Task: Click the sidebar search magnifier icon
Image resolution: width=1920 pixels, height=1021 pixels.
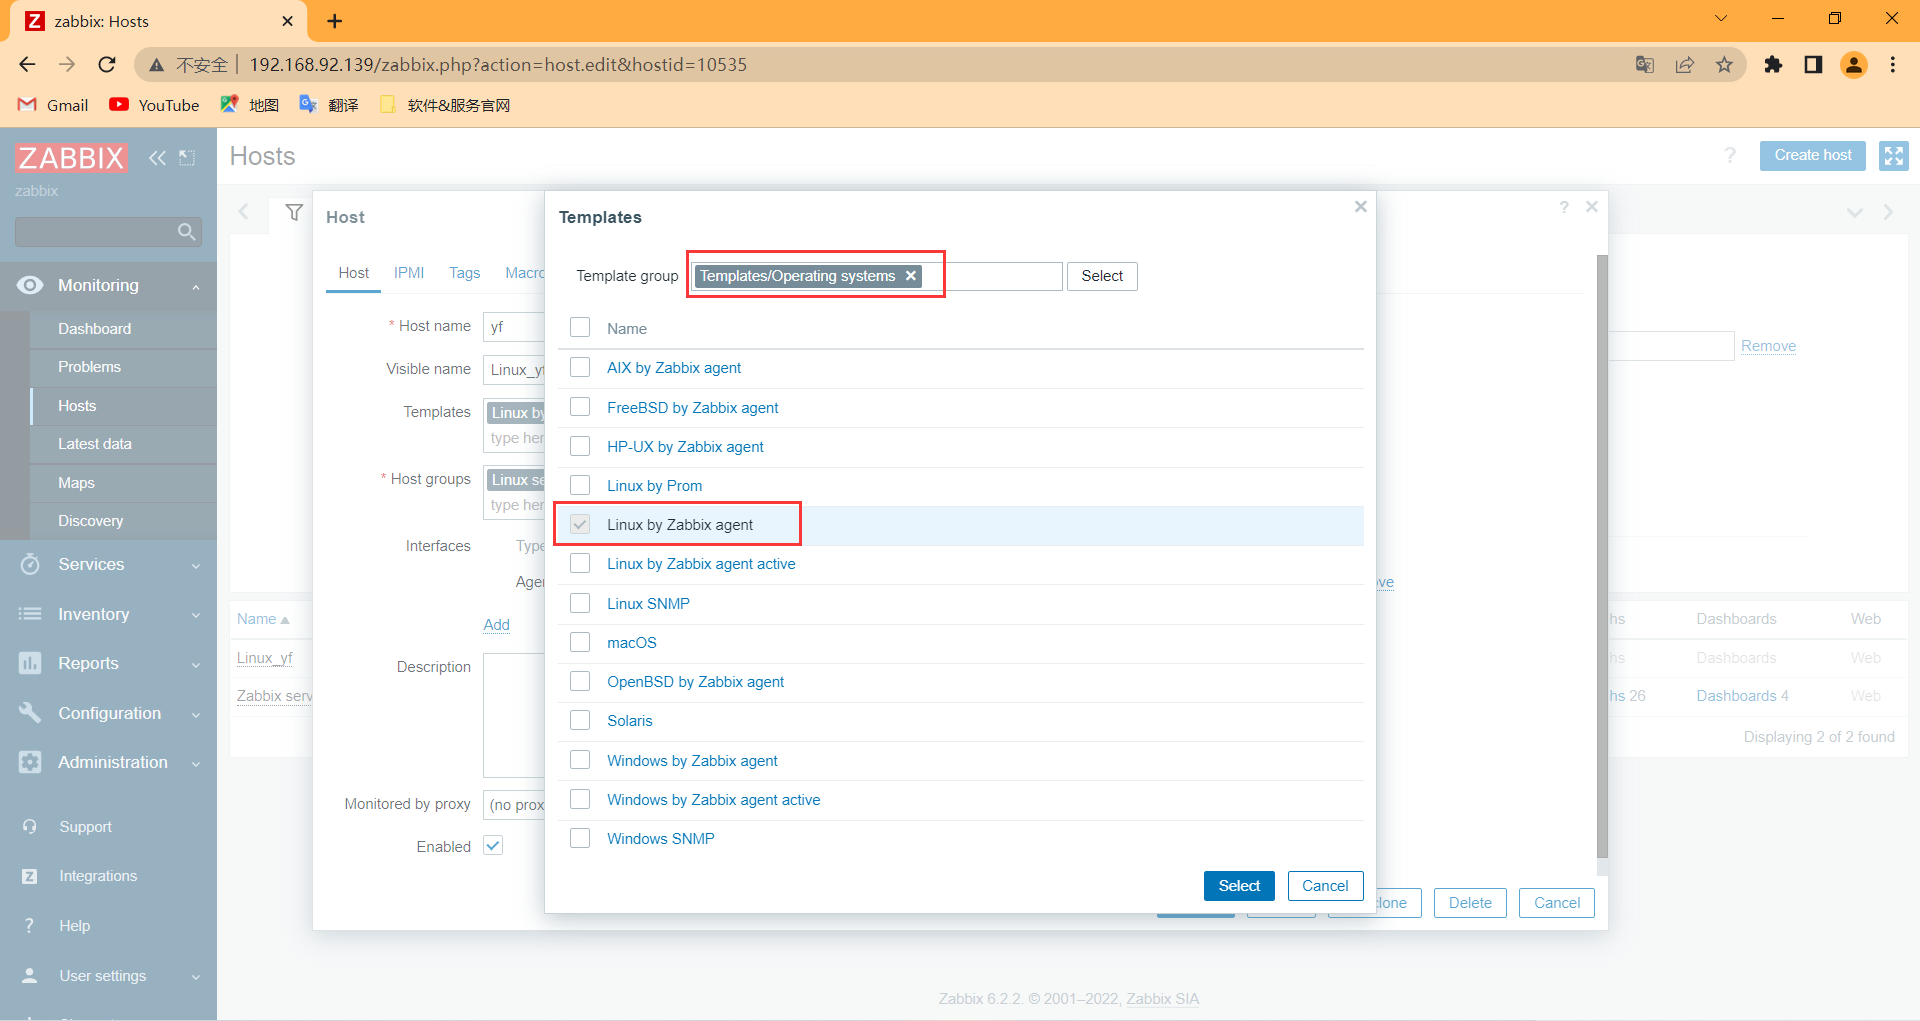Action: click(186, 232)
